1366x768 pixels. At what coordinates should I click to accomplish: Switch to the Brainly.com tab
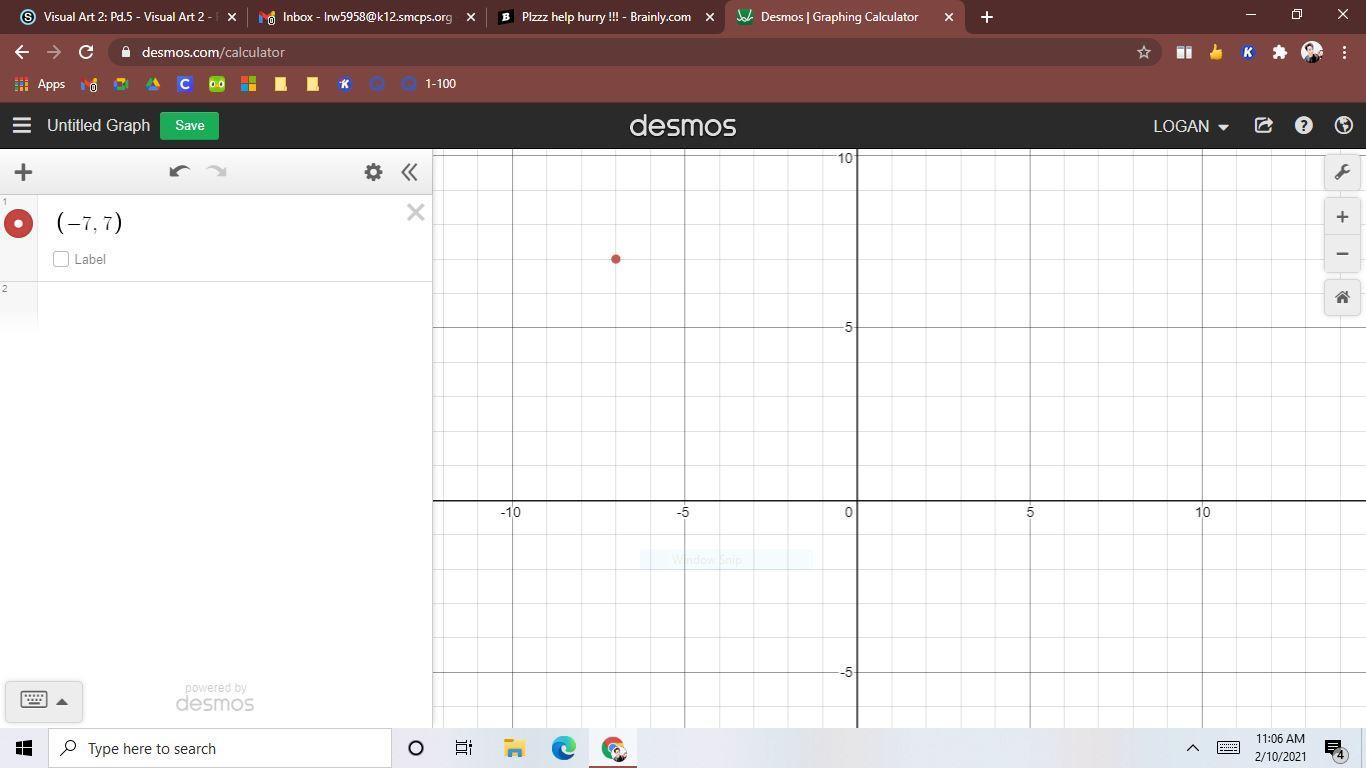(x=605, y=17)
